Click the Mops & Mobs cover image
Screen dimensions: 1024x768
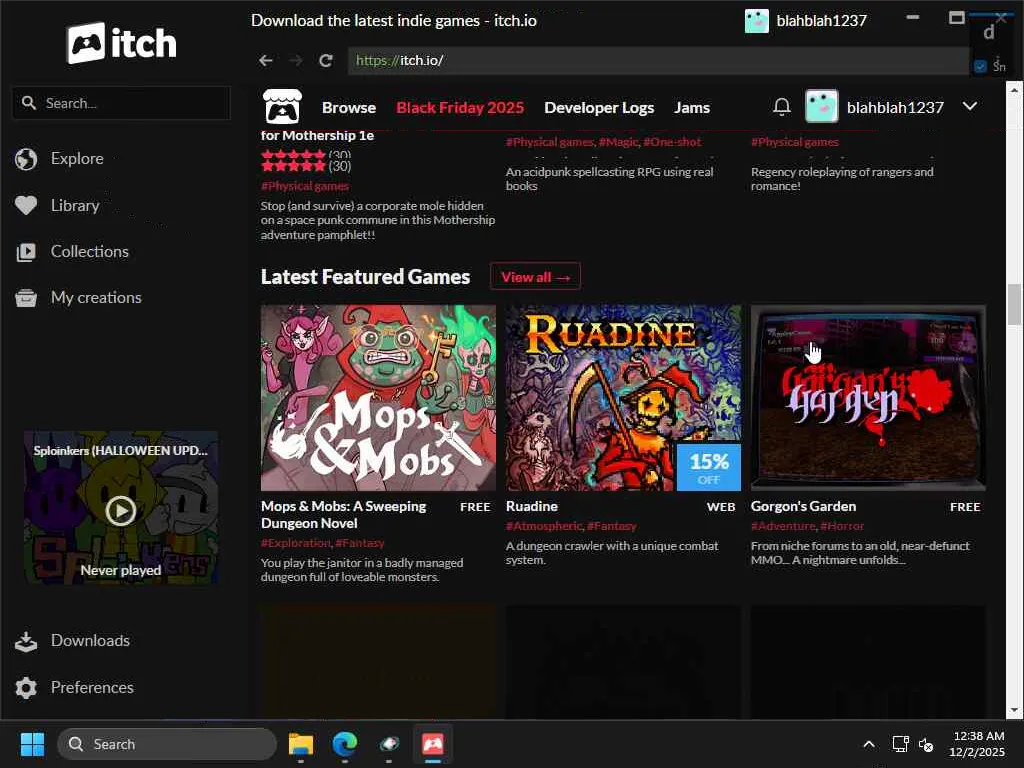point(378,398)
